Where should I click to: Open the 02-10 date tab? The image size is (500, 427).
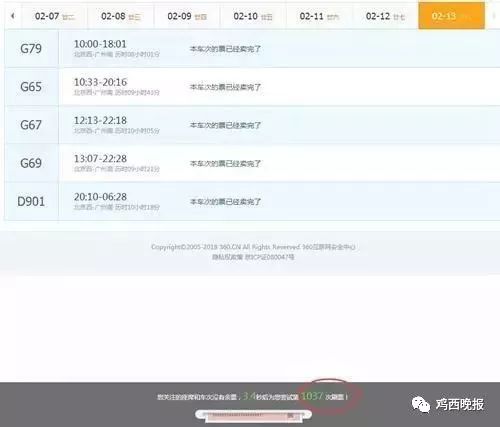point(253,16)
